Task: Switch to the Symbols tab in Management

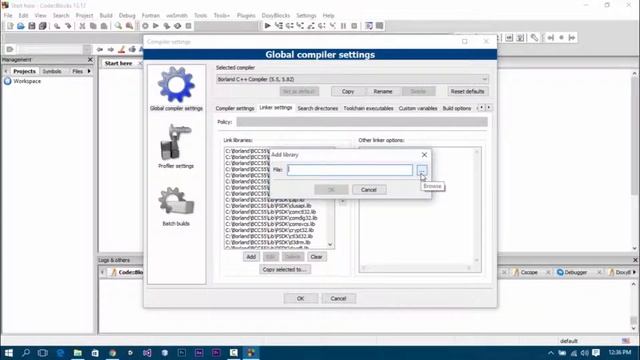Action: [52, 71]
